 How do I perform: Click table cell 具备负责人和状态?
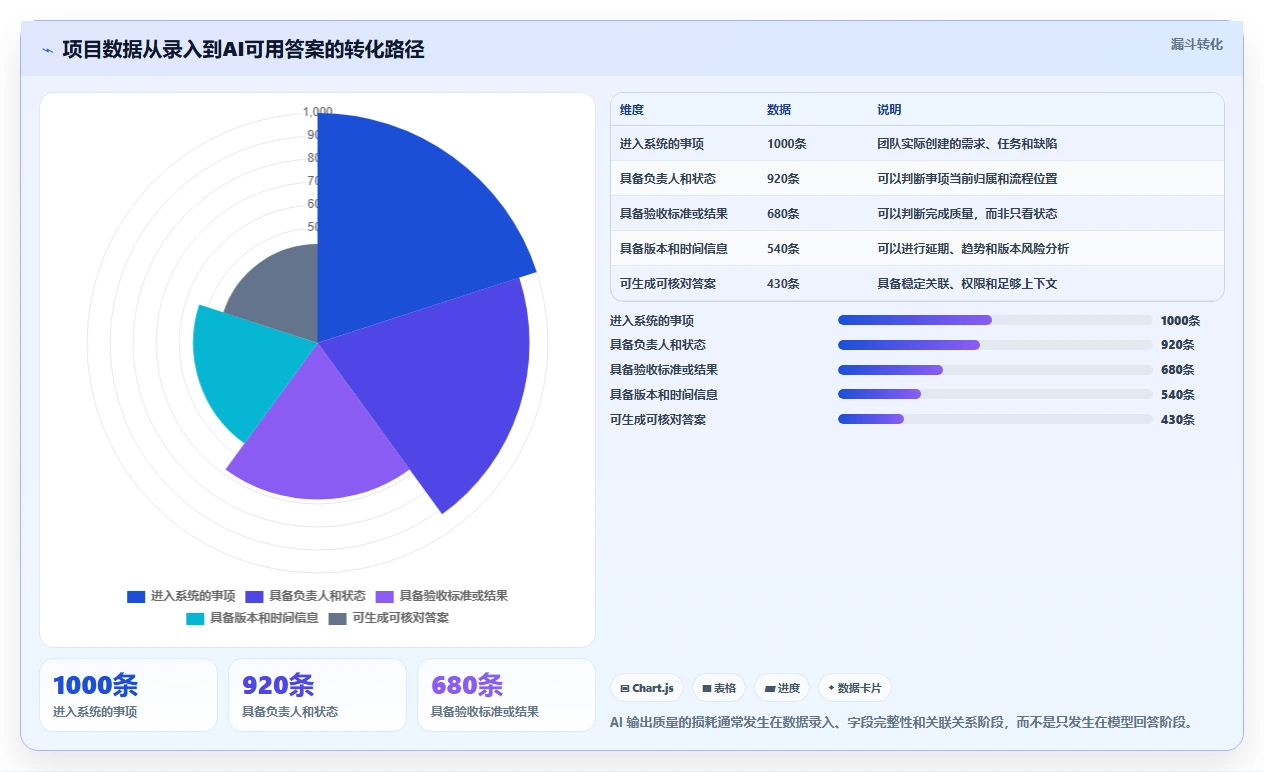668,179
